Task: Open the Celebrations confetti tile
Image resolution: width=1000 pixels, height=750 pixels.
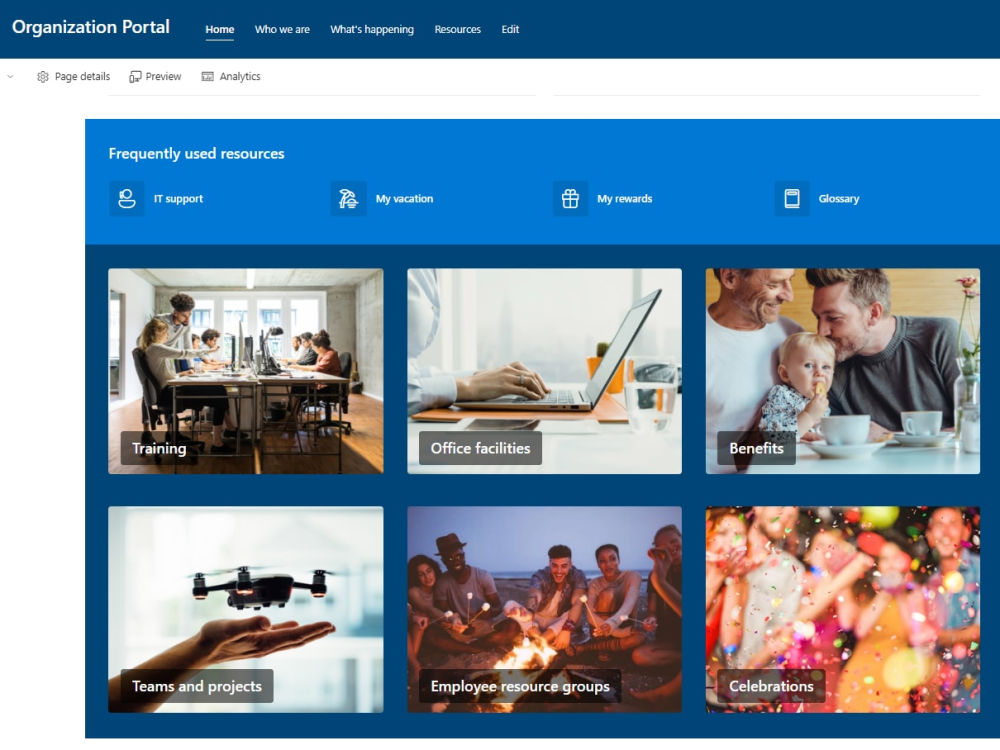Action: (842, 609)
